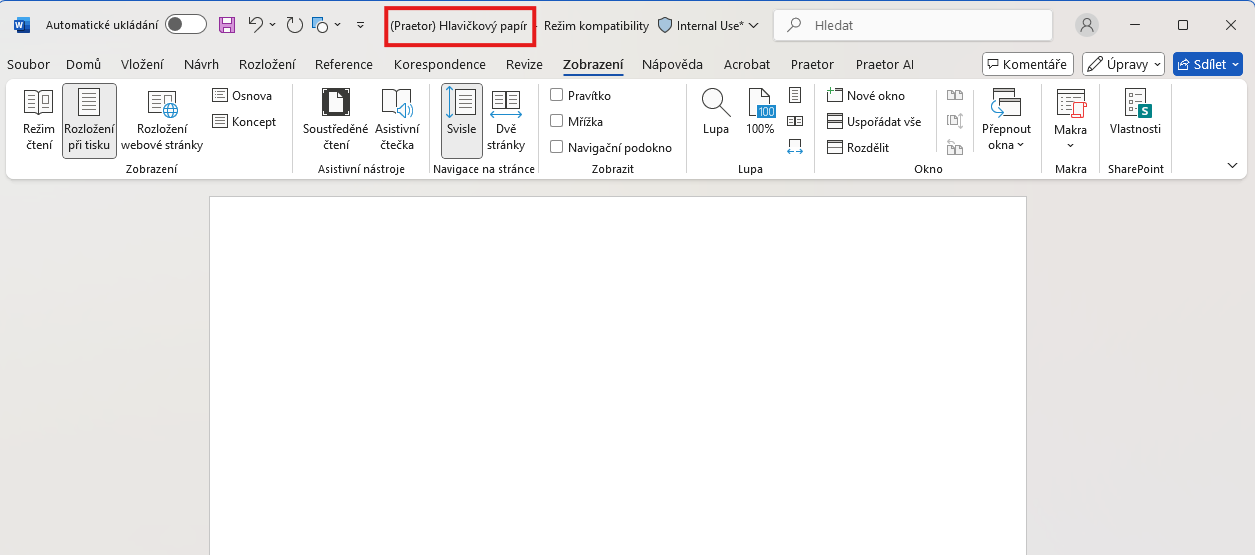Launch Soustředěné čtení focus mode
The width and height of the screenshot is (1255, 555).
[335, 120]
